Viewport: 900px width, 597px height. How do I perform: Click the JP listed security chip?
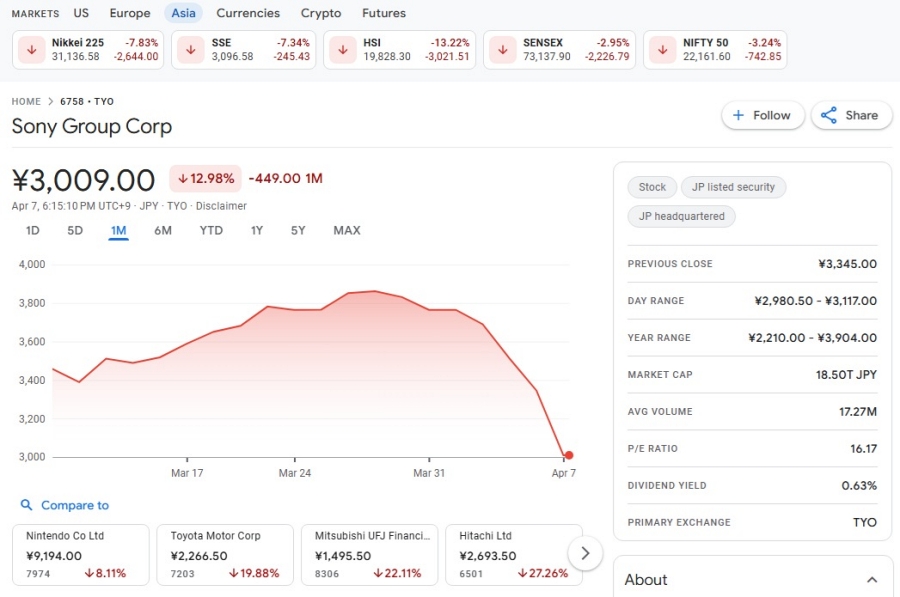coord(733,187)
